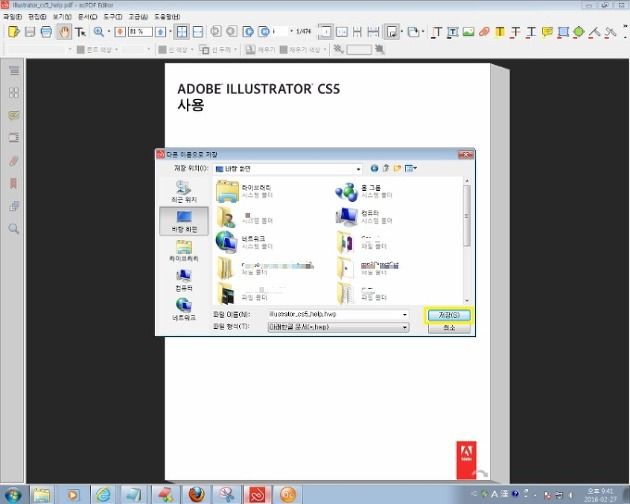This screenshot has height=504, width=630.
Task: Select the typewriter text tool
Action: point(437,32)
